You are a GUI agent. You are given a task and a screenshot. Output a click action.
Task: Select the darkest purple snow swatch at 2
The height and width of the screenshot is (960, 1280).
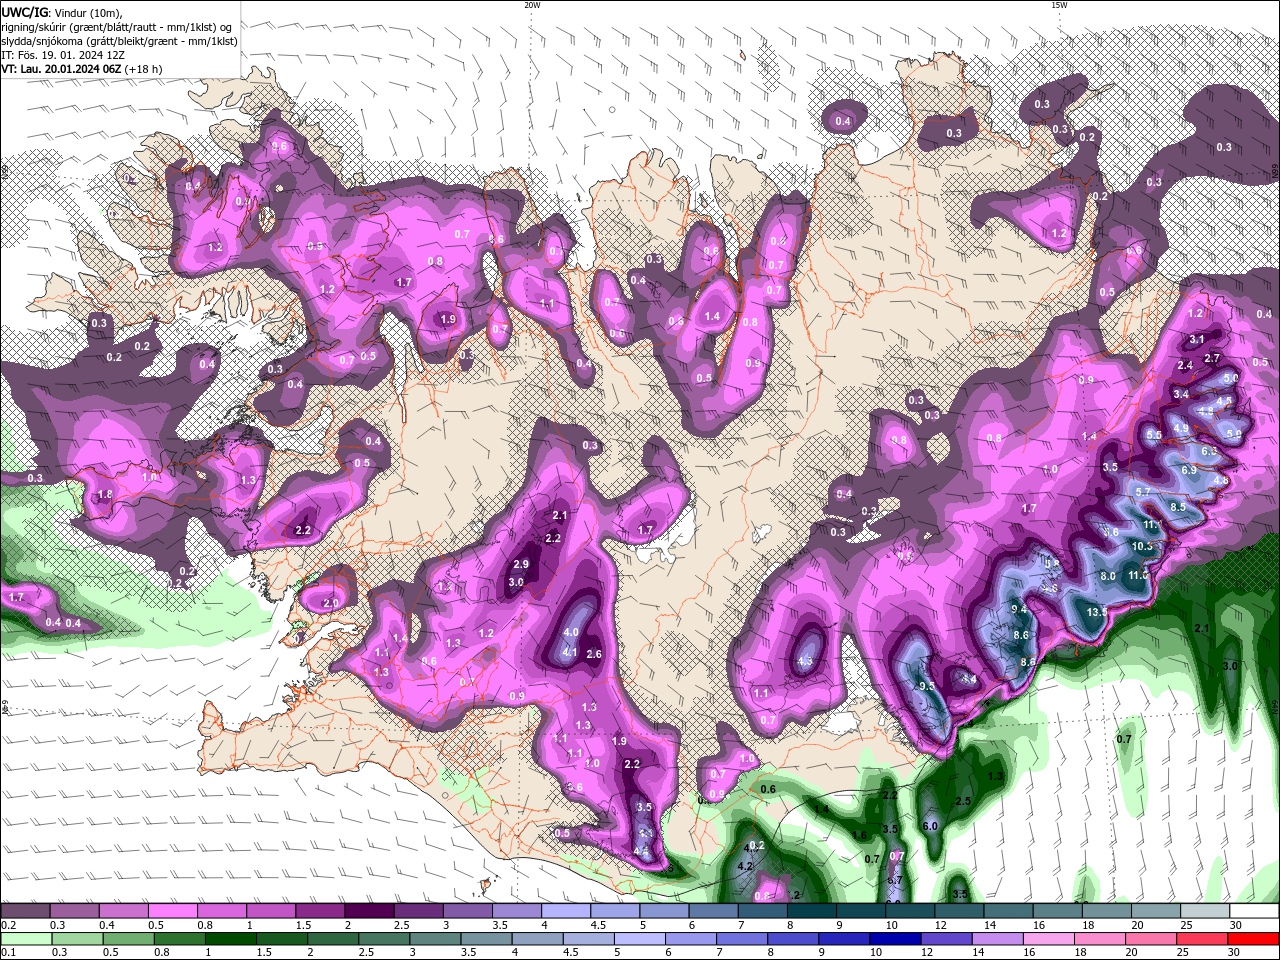pos(368,912)
